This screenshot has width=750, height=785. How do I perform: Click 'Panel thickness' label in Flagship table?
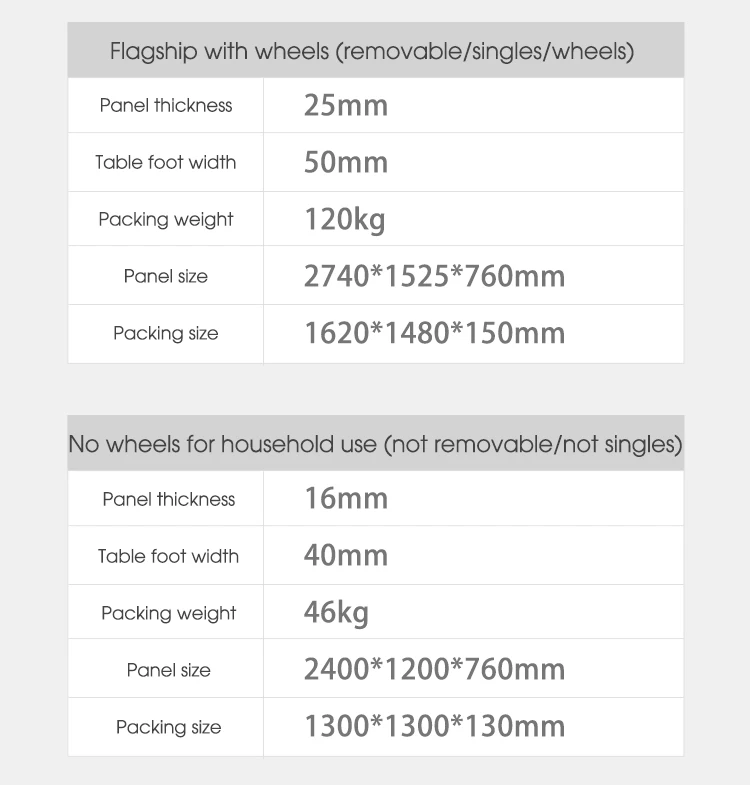coord(166,105)
